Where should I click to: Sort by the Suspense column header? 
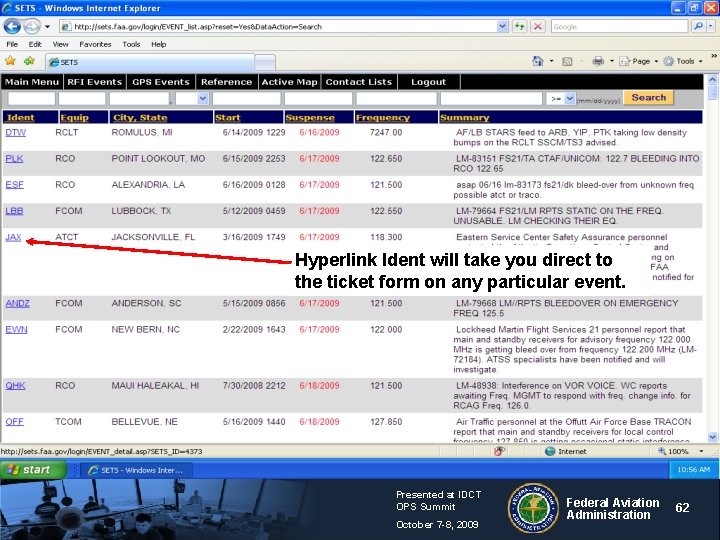click(x=310, y=118)
